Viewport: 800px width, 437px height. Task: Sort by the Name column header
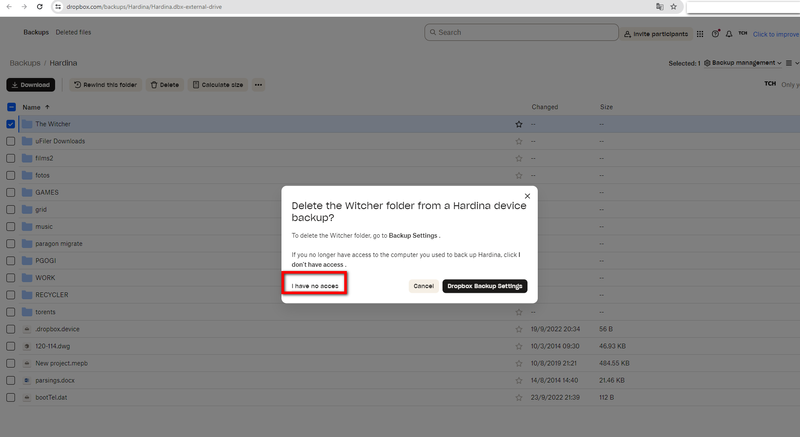tap(36, 107)
